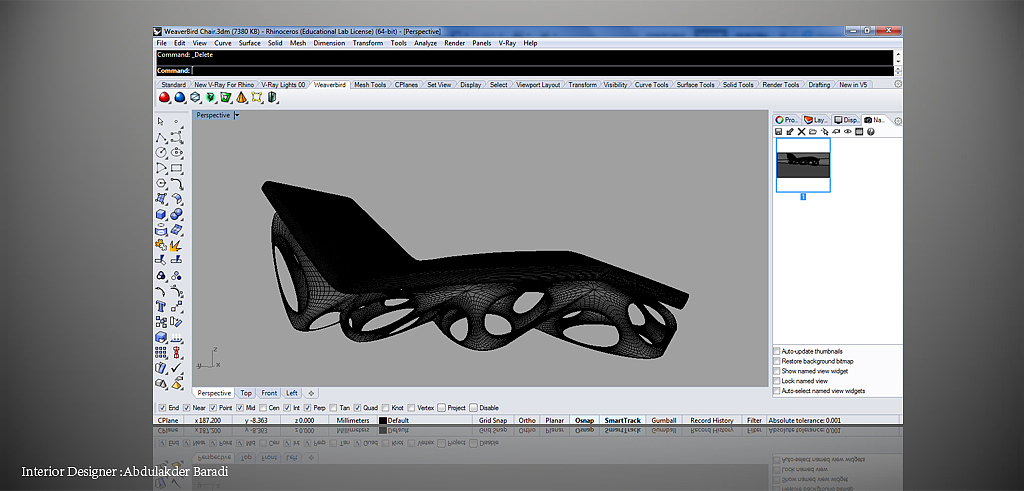The image size is (1024, 491).
Task: Click the delete X icon in Named Views panel
Action: click(801, 132)
